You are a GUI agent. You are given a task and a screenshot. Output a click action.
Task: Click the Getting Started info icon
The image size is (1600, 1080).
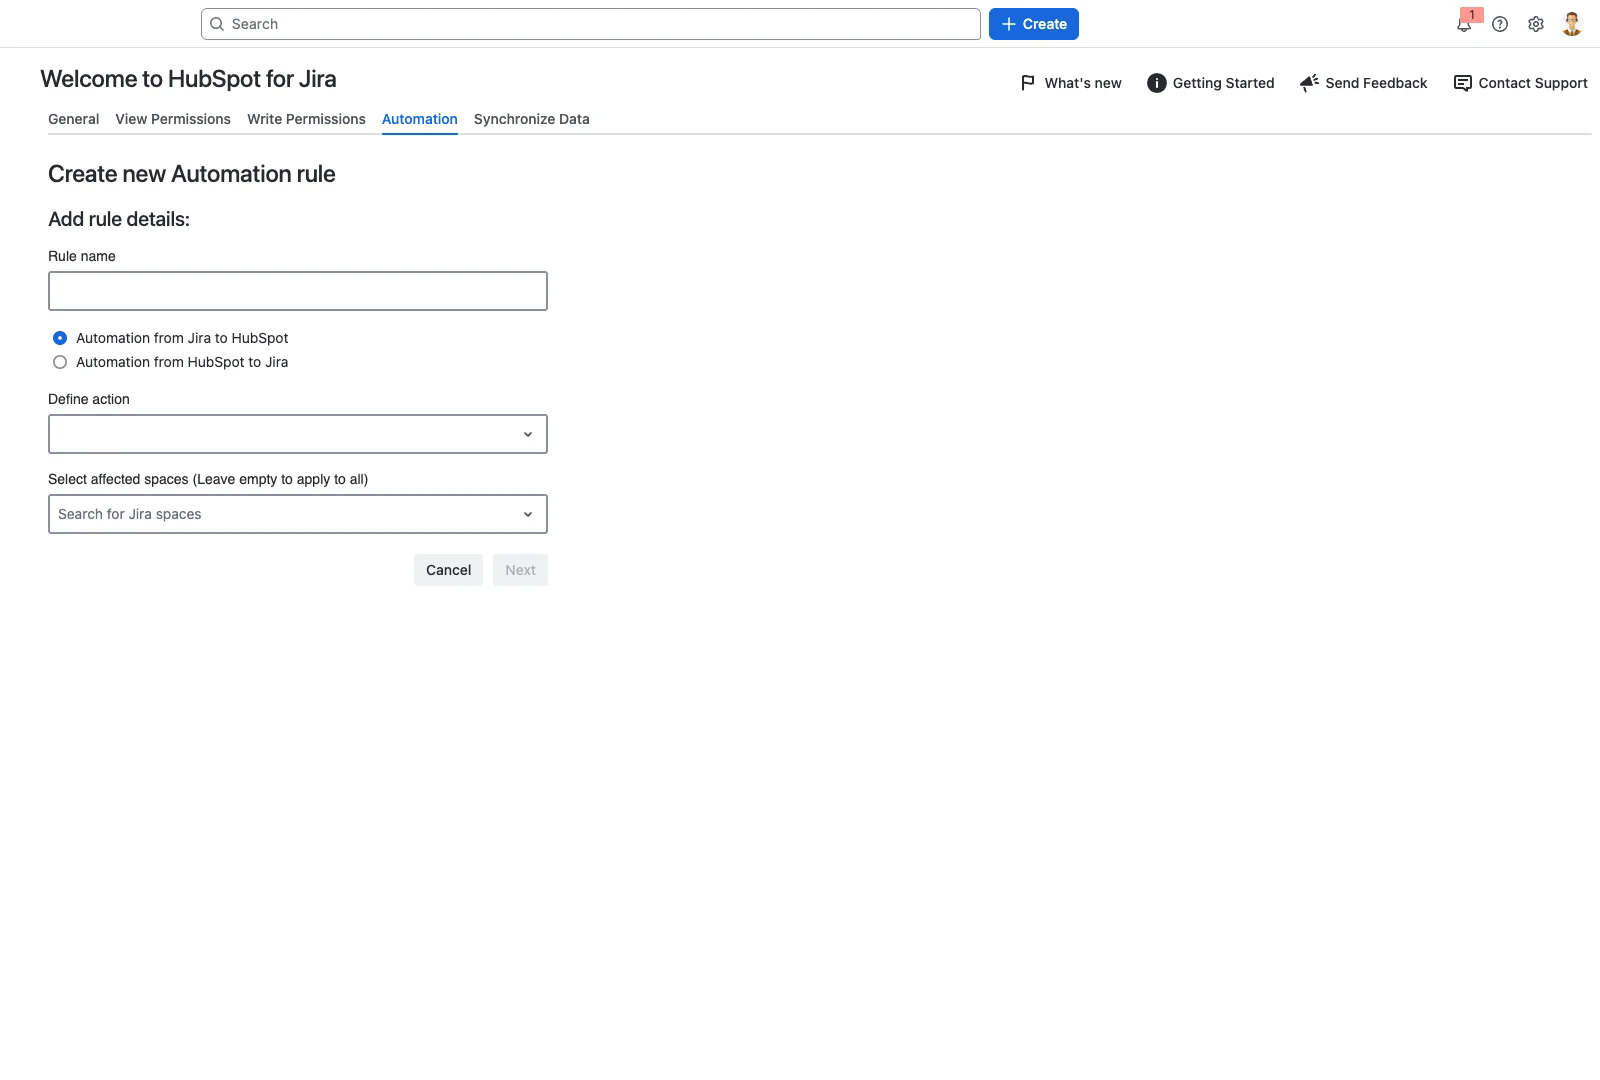click(1156, 83)
